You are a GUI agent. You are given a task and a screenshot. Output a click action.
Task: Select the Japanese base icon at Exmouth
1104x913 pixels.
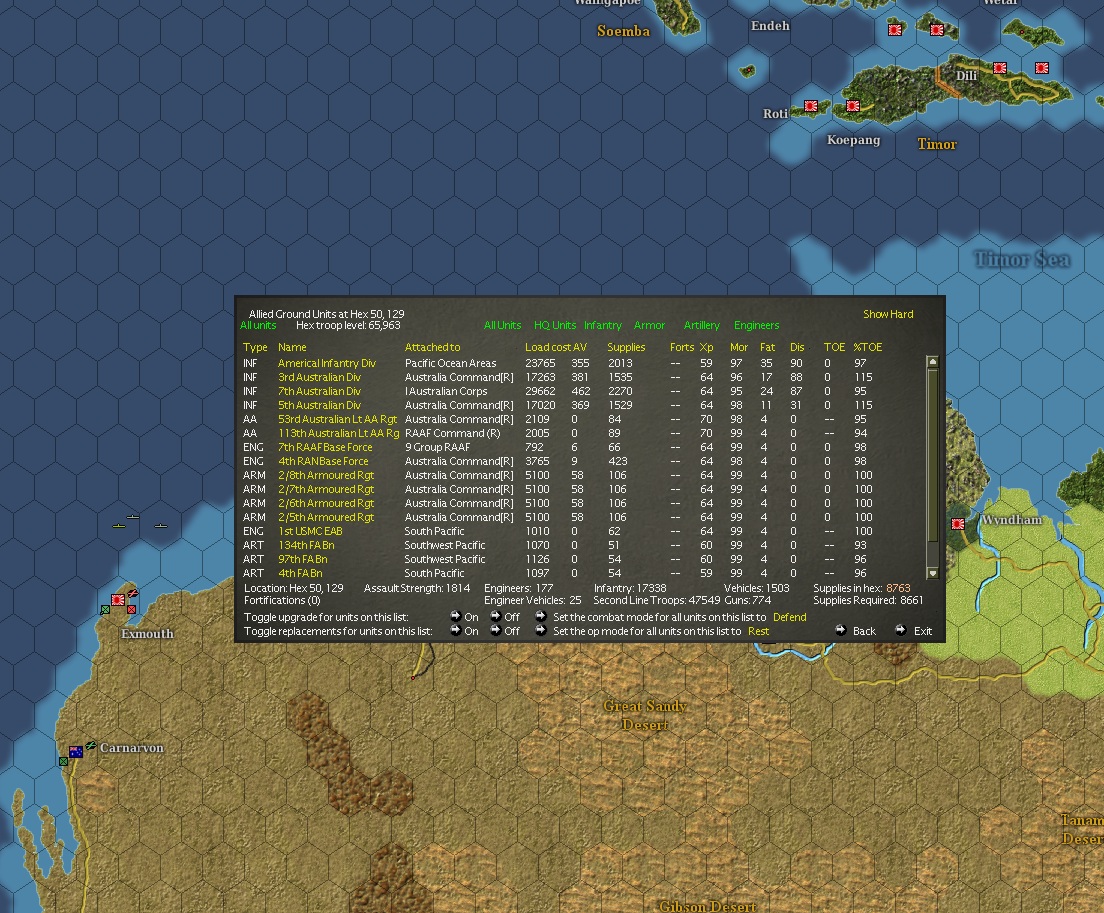118,600
